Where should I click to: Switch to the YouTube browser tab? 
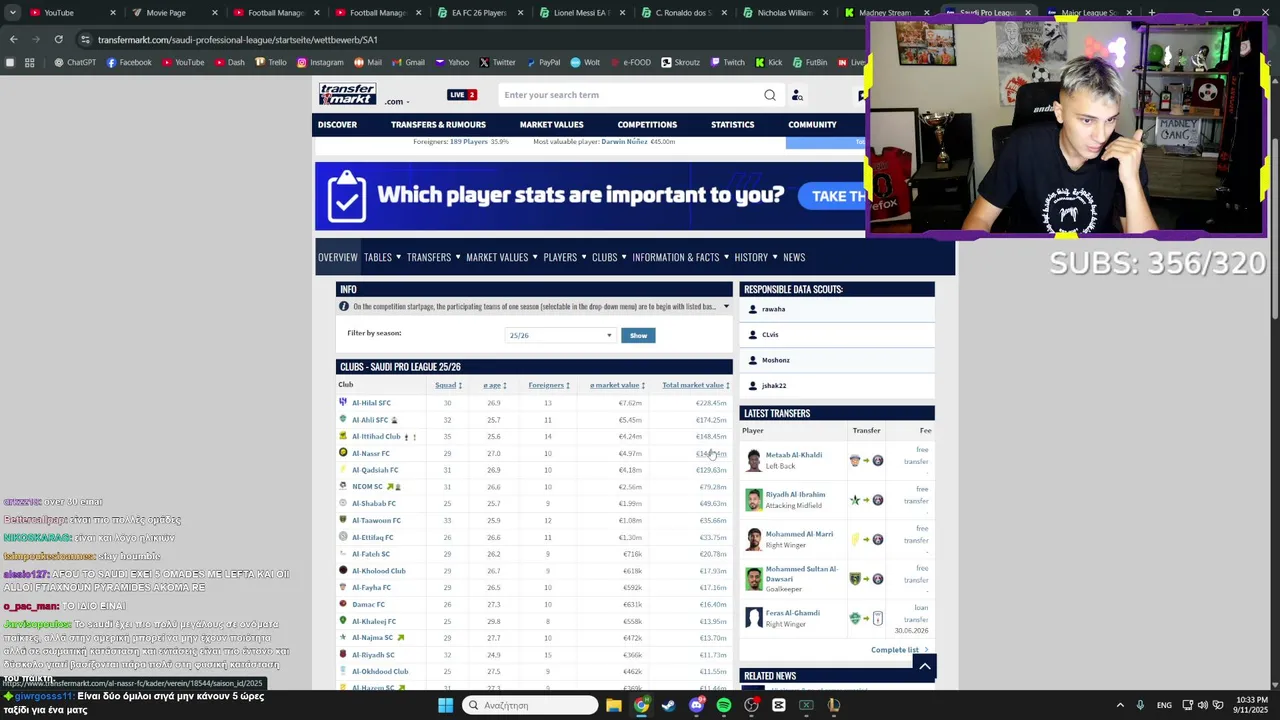70,13
